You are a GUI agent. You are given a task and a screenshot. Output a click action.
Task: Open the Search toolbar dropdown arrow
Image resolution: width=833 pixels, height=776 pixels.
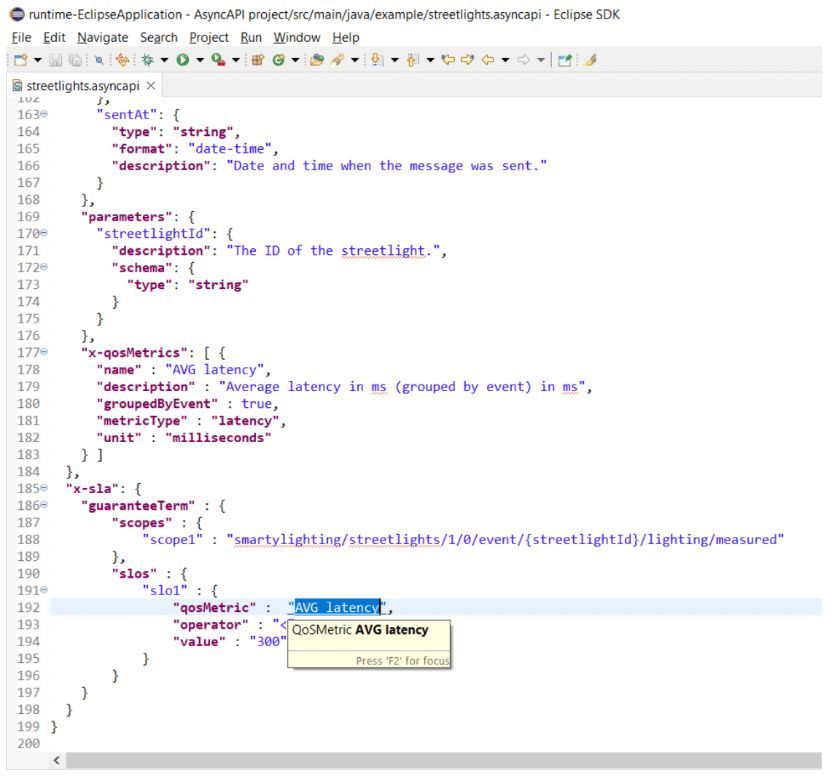pos(354,60)
